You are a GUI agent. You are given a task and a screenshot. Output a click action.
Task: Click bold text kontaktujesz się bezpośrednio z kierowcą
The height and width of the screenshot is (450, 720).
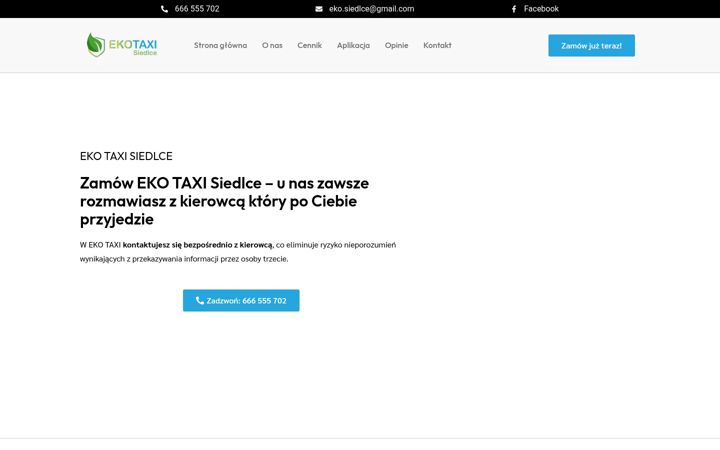(x=197, y=245)
